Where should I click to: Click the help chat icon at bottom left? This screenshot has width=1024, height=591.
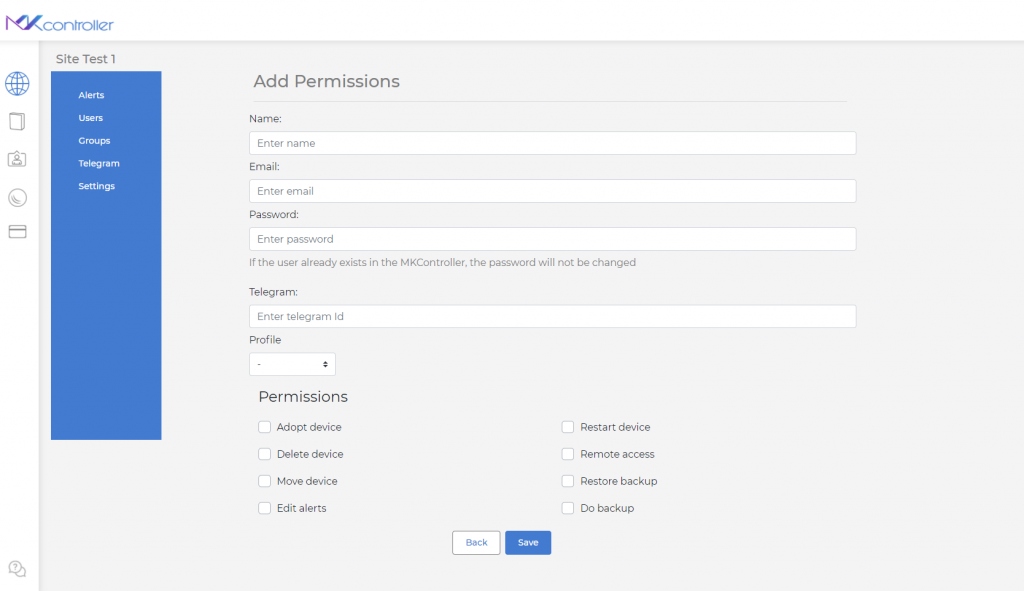coord(17,568)
